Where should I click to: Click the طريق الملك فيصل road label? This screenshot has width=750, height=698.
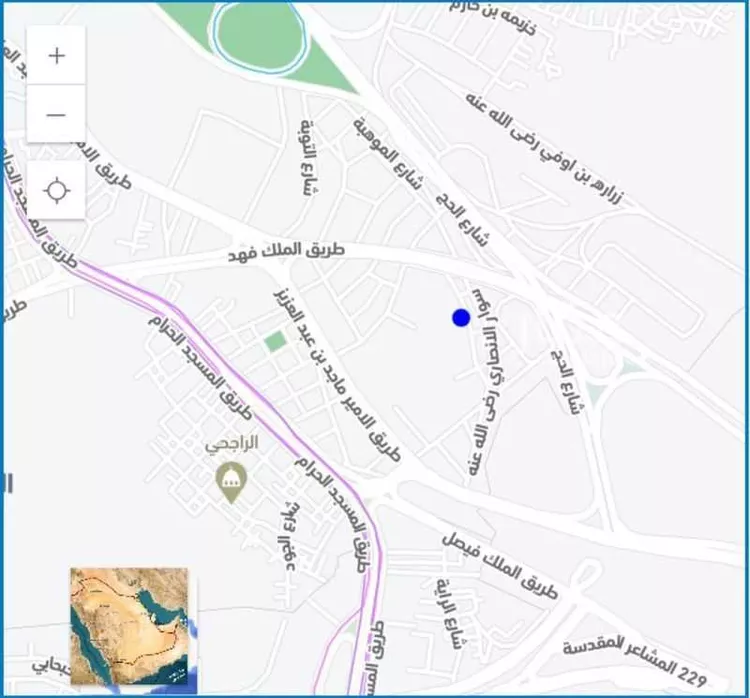(x=499, y=566)
